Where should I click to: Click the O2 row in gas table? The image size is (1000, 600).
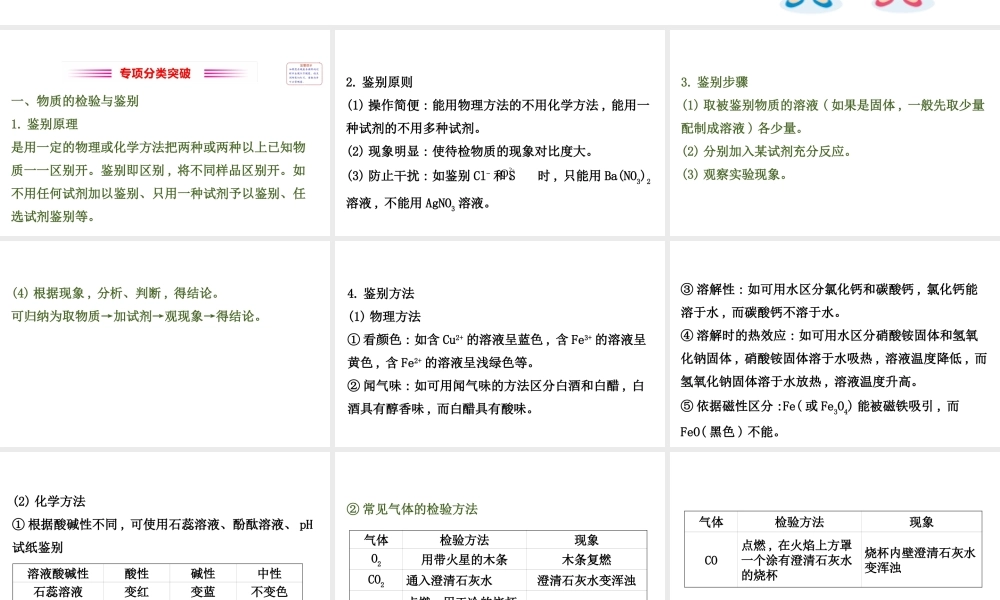click(x=376, y=561)
